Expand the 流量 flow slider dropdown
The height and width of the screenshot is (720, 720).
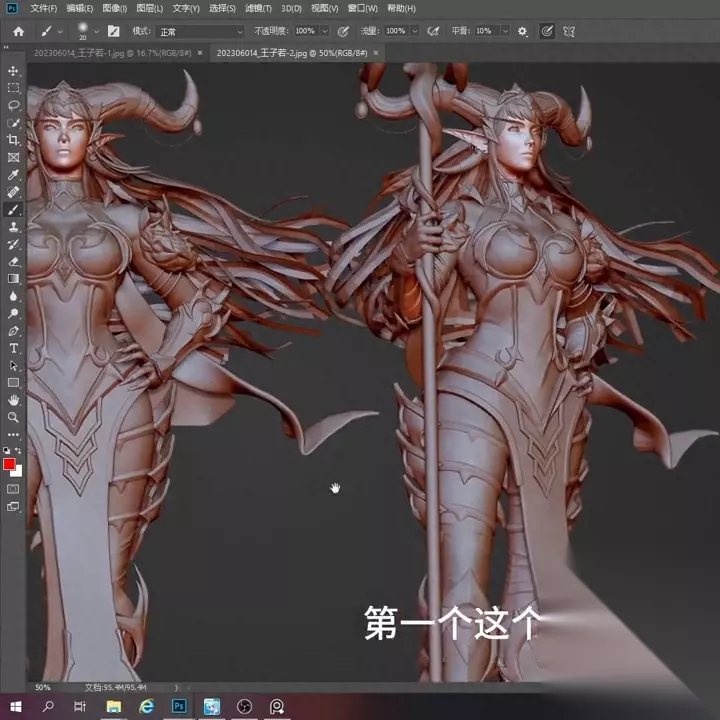(x=415, y=31)
